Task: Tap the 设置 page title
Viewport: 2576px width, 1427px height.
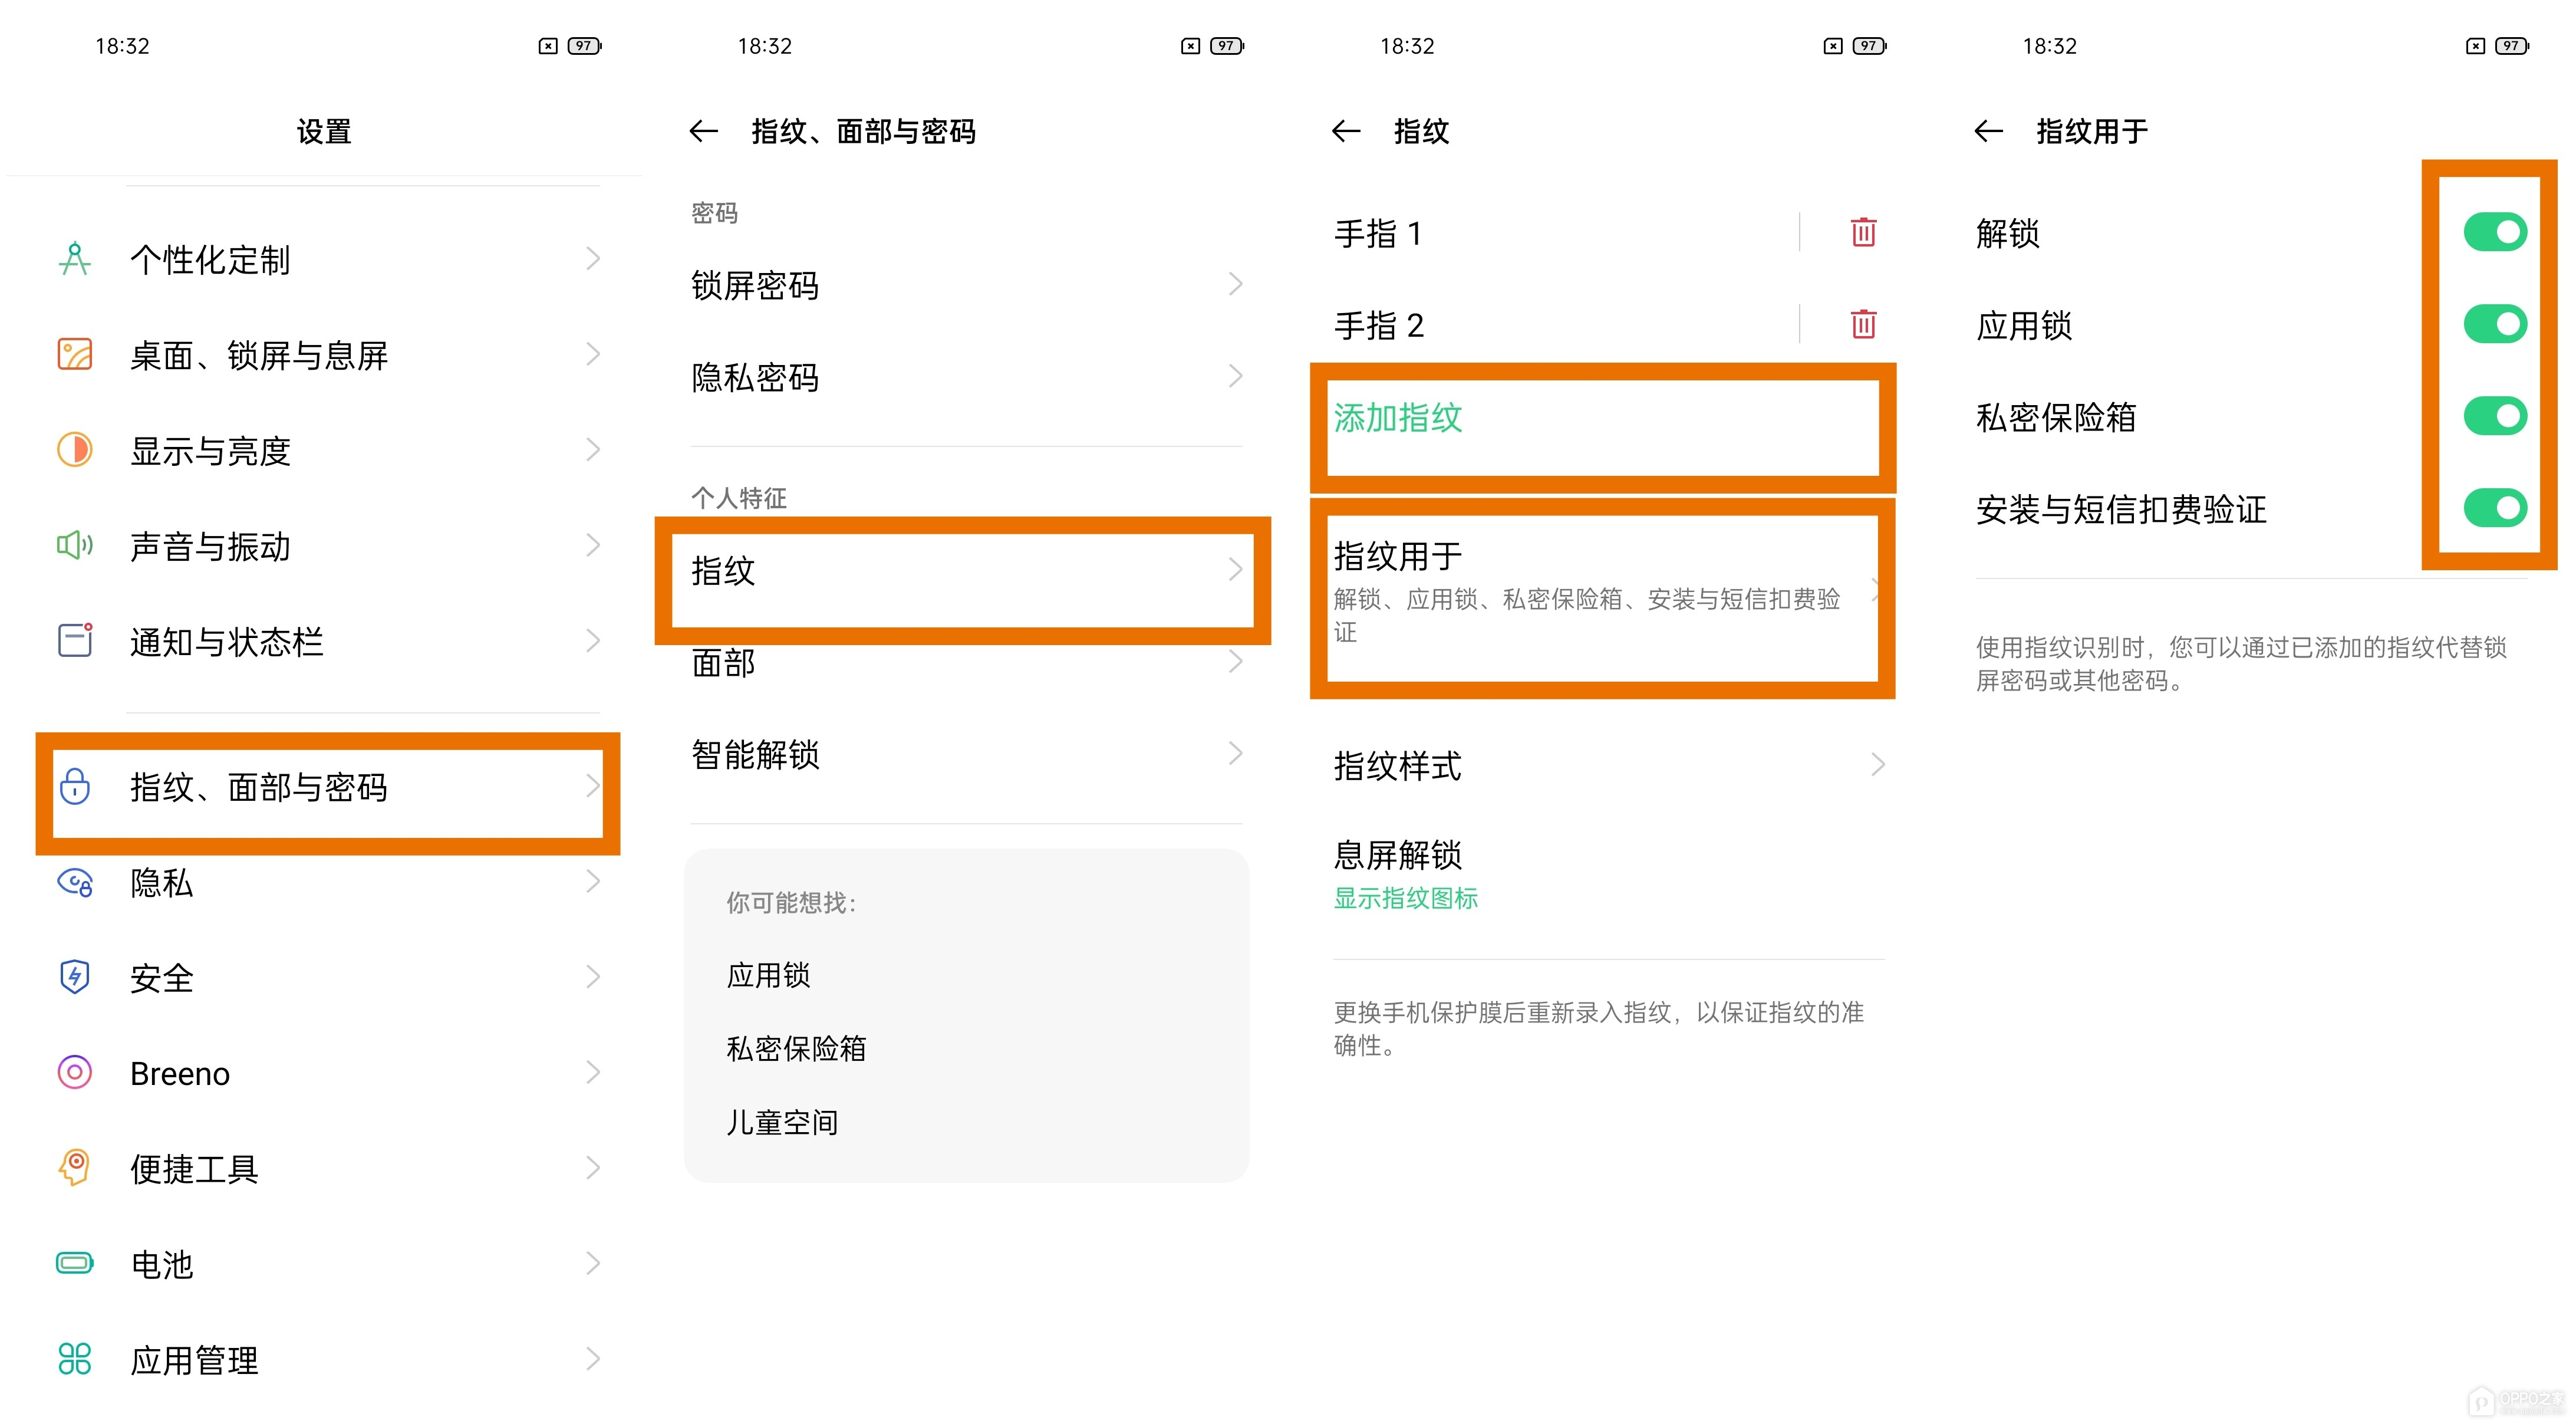Action: click(324, 131)
